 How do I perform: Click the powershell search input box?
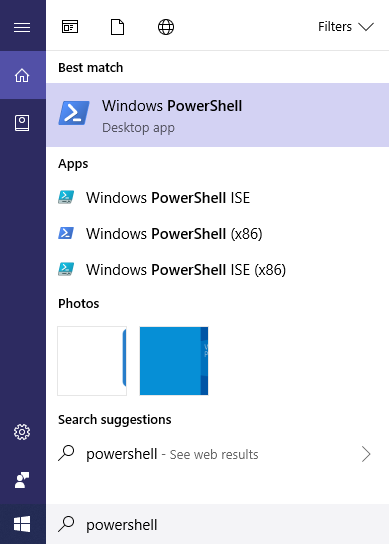(218, 524)
